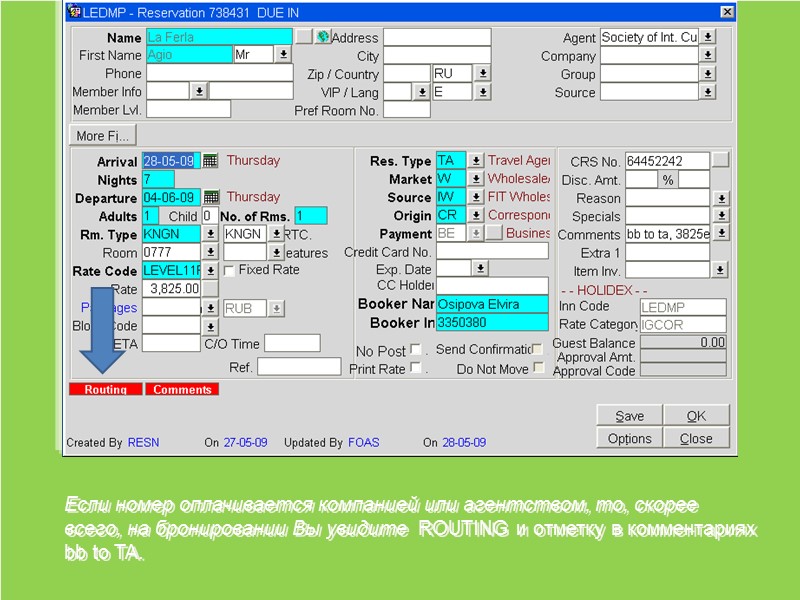This screenshot has width=800, height=600.
Task: Open the Rate Code dropdown
Action: [210, 270]
